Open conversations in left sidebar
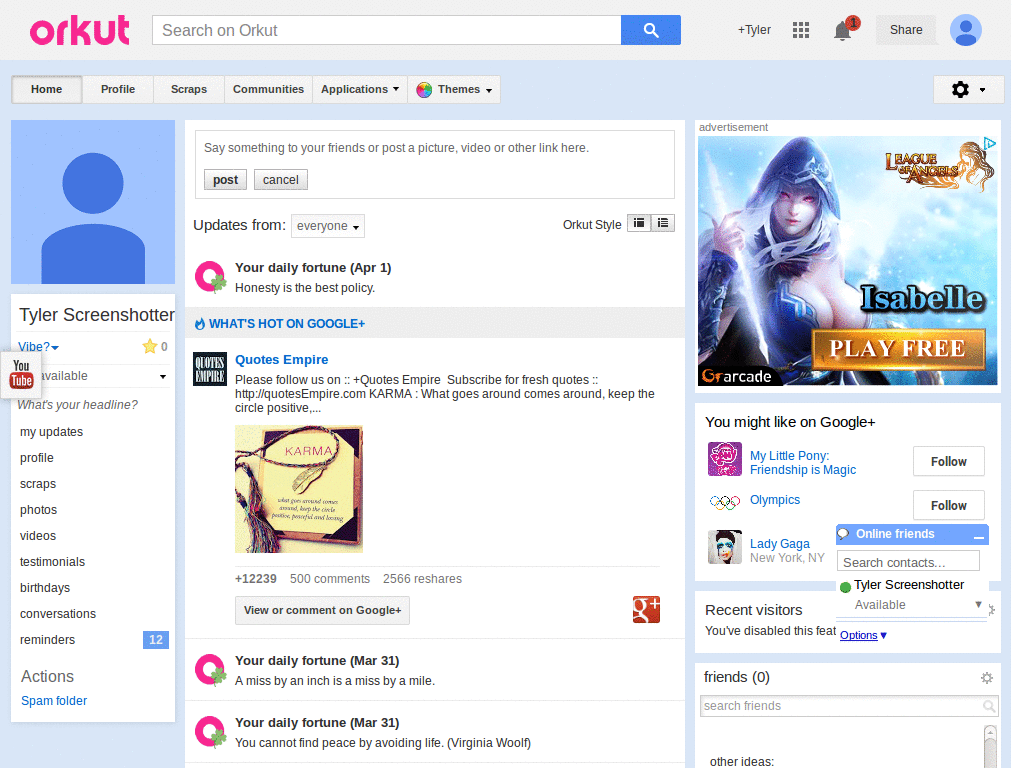The image size is (1024, 768). [x=57, y=614]
